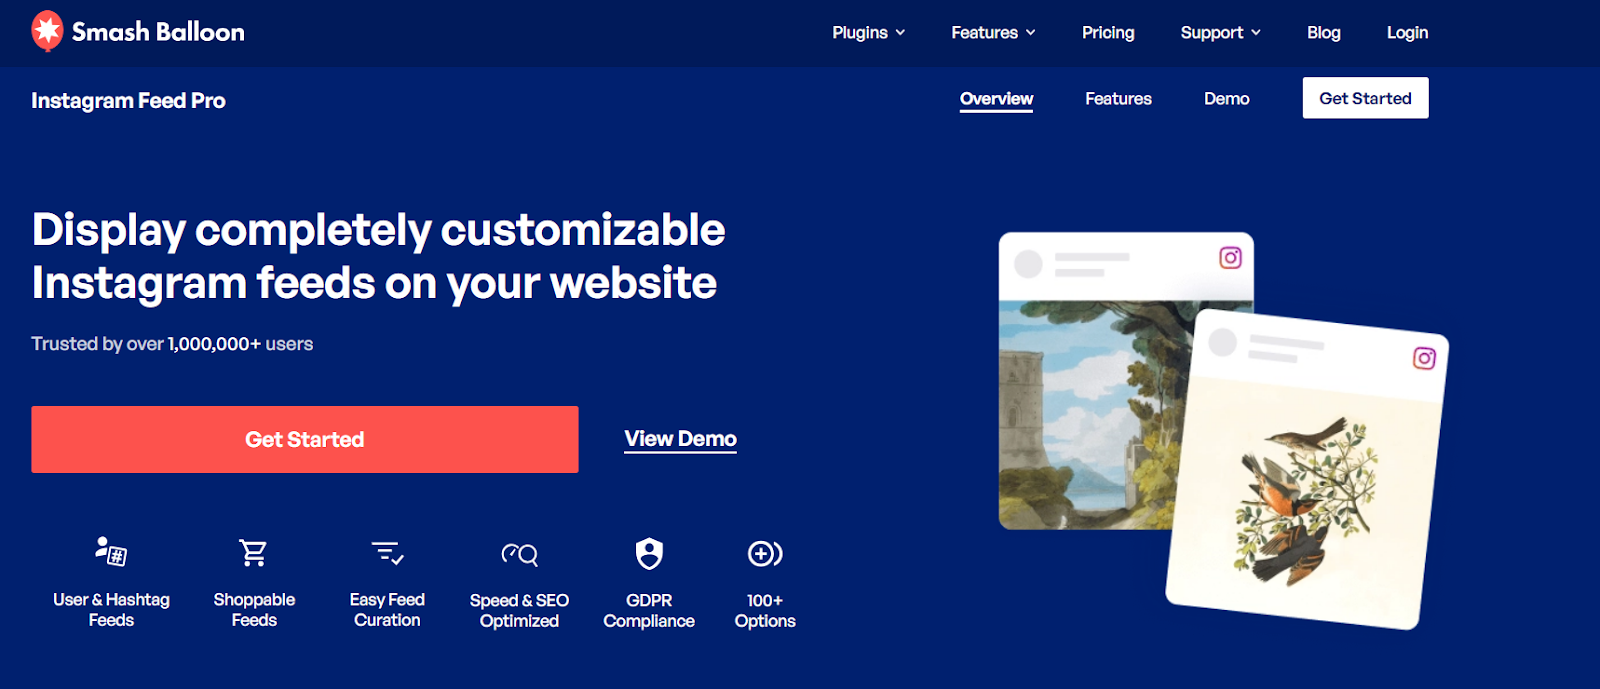
Task: Expand the Features dropdown in top navigation
Action: pos(993,33)
